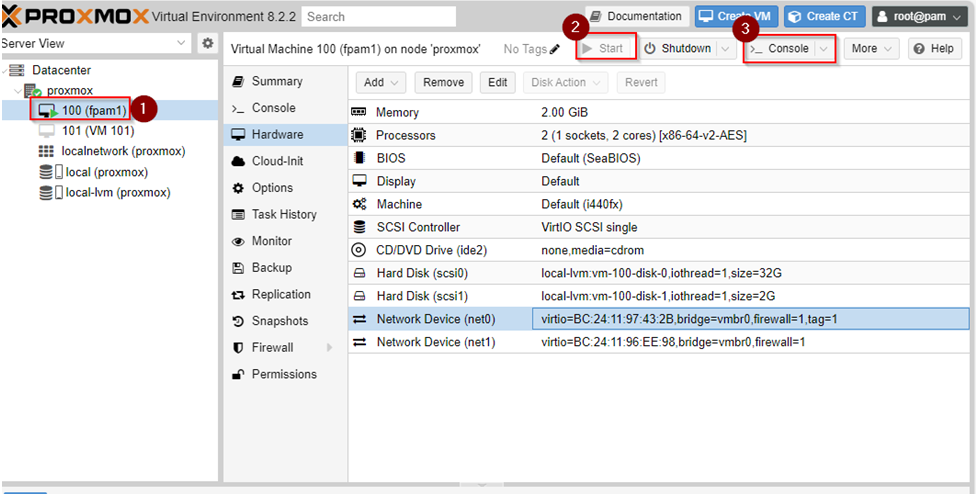Click the Create CT button
Image resolution: width=976 pixels, height=494 pixels.
[x=824, y=16]
